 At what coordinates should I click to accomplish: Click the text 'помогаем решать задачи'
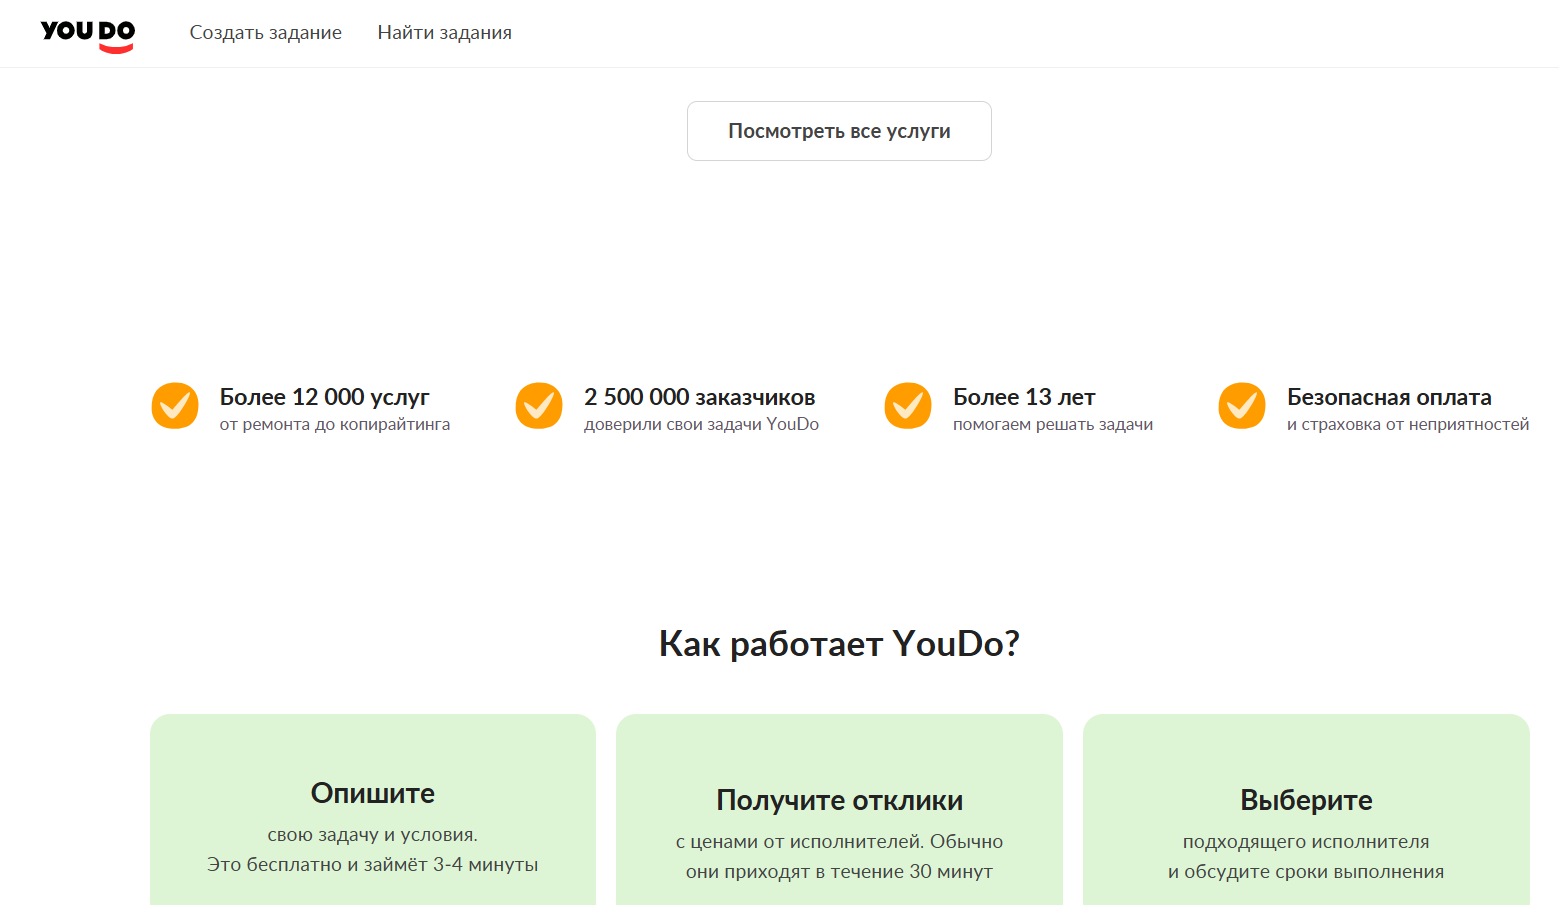1053,424
